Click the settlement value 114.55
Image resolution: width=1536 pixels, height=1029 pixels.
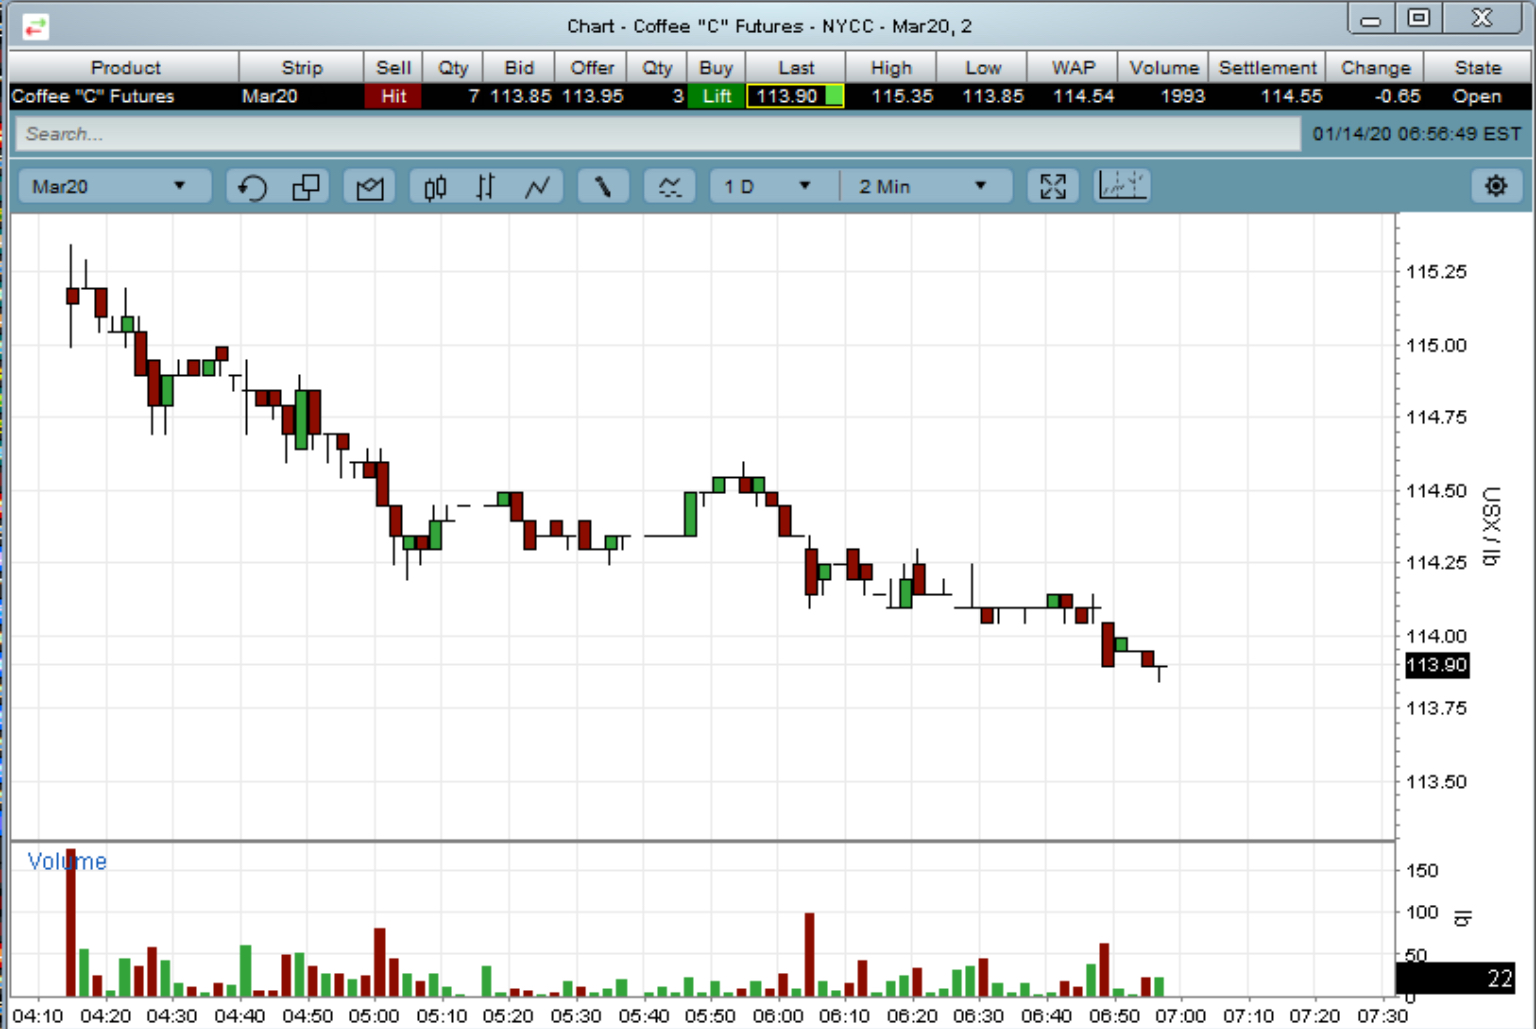click(1291, 96)
